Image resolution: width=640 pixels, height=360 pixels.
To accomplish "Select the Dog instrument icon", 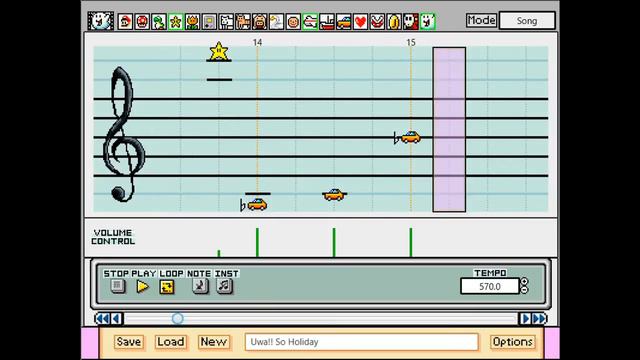I will pos(226,22).
